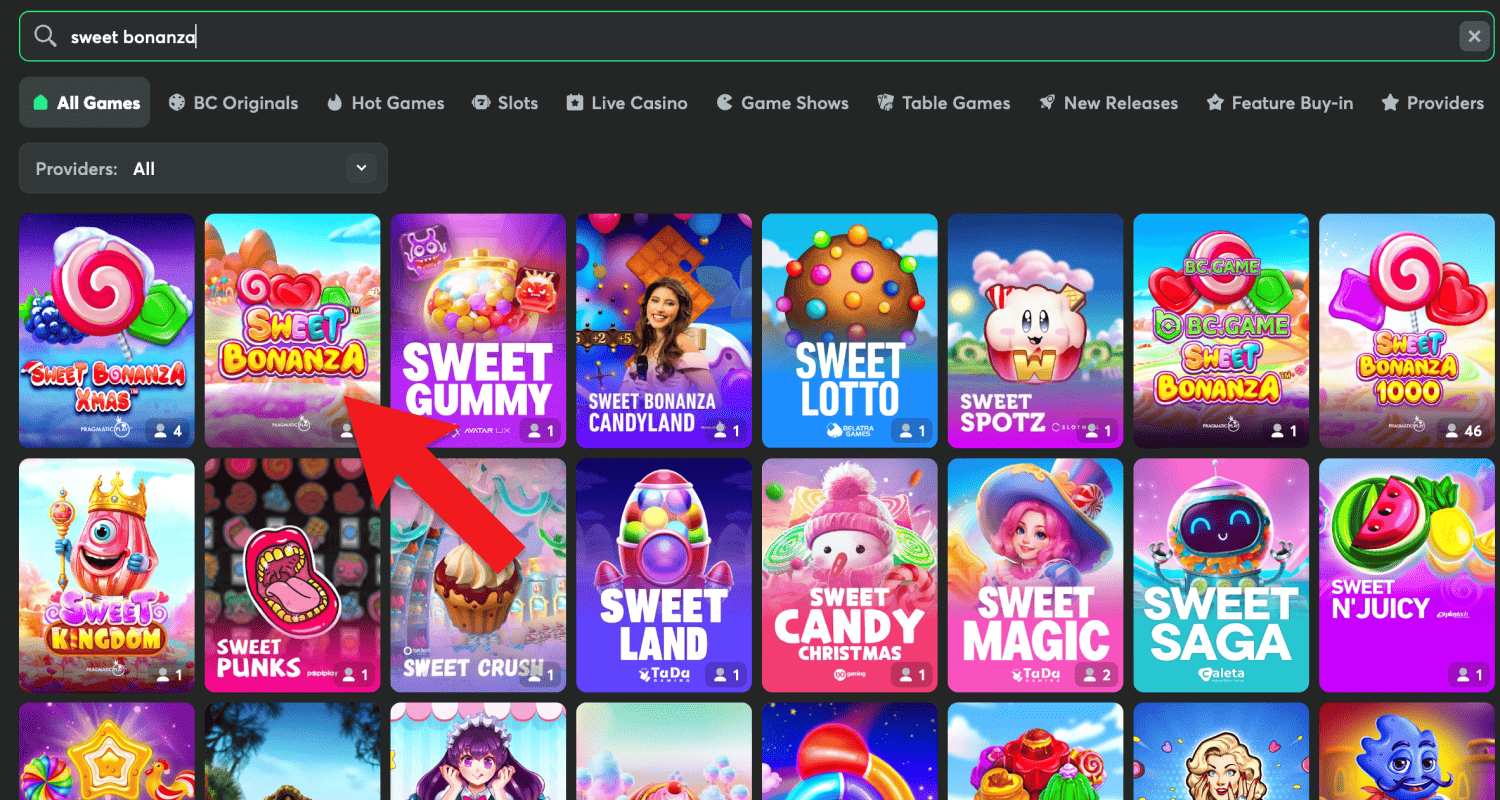
Task: Click player count on Sweet Bonanza Xmas
Action: [167, 431]
